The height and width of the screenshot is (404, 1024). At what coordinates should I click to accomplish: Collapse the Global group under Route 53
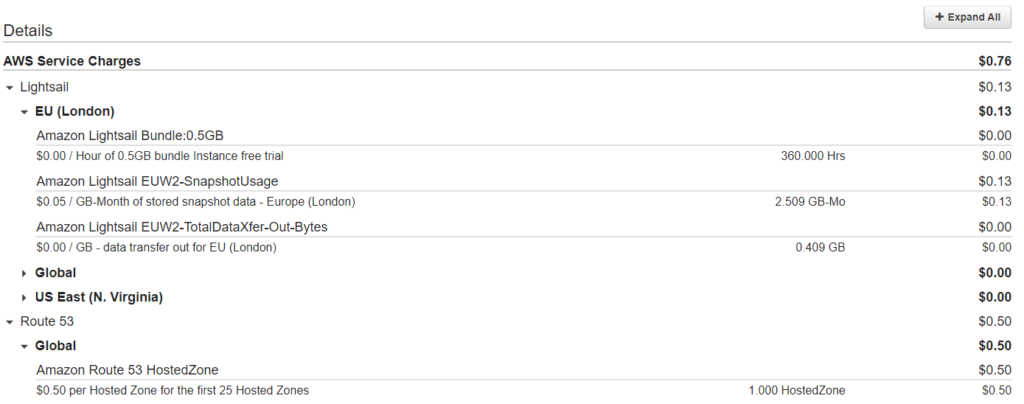pyautogui.click(x=25, y=345)
